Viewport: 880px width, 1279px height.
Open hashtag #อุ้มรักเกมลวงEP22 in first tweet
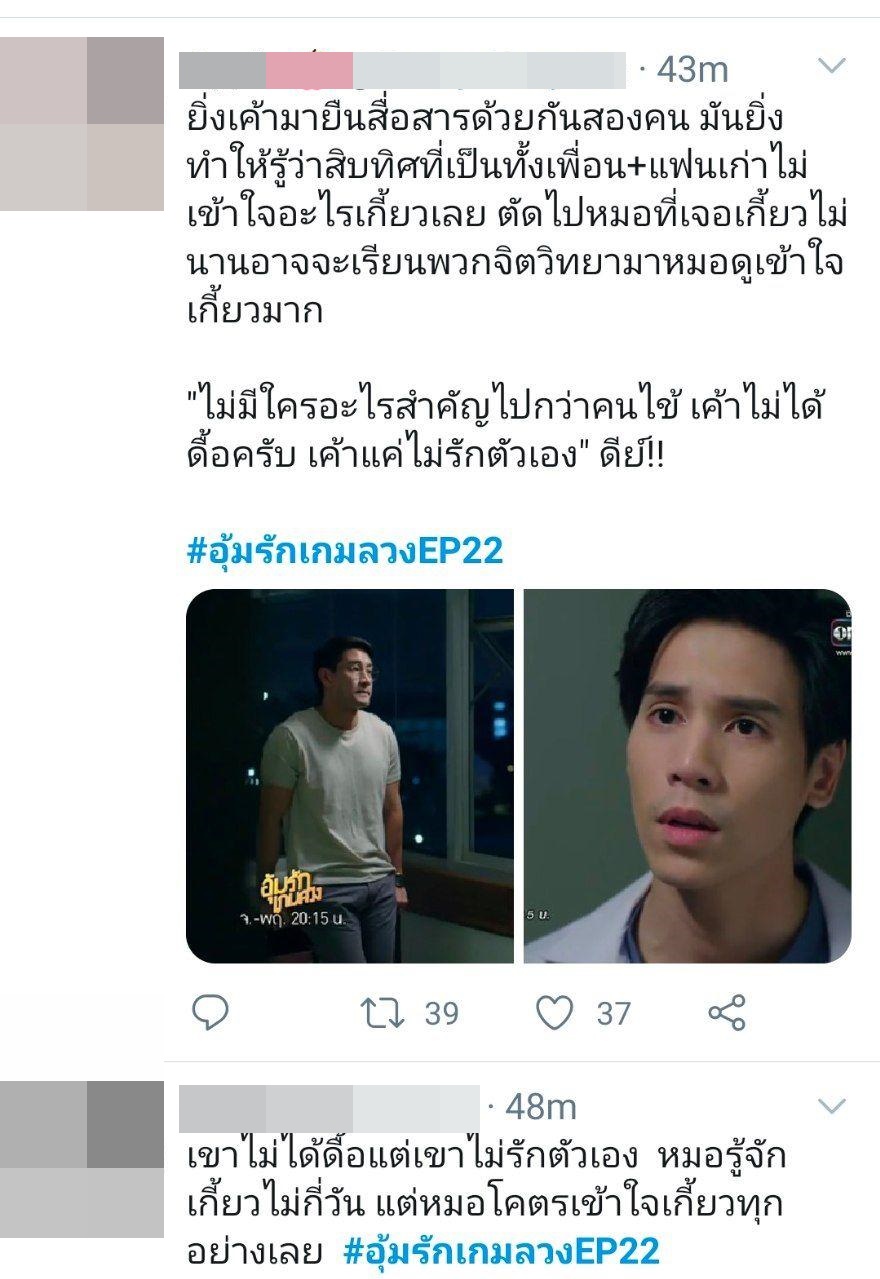tap(345, 551)
